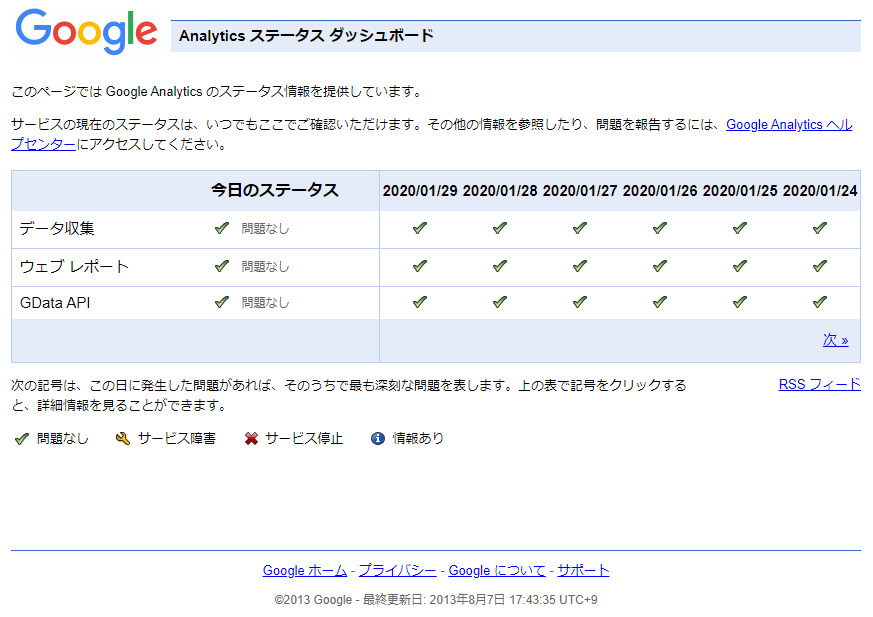Click the 2020/01/27 column header

click(580, 191)
